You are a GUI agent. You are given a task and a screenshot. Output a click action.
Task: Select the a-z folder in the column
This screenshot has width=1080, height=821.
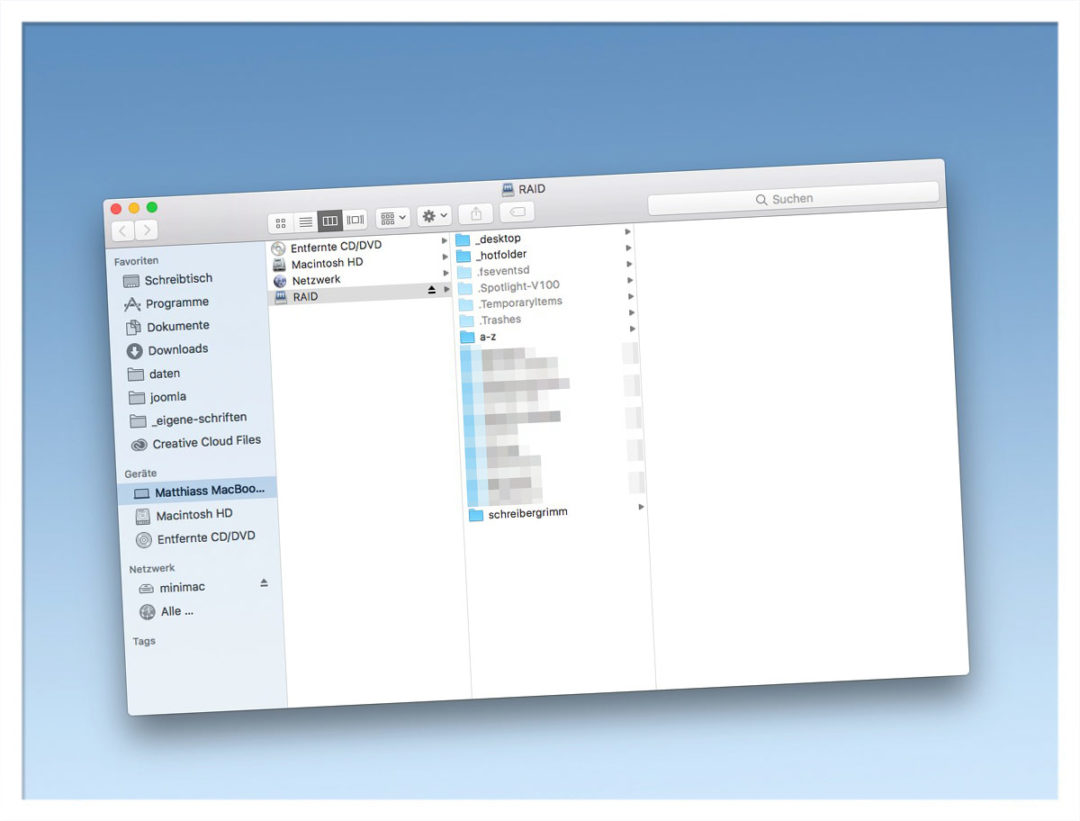(x=489, y=337)
